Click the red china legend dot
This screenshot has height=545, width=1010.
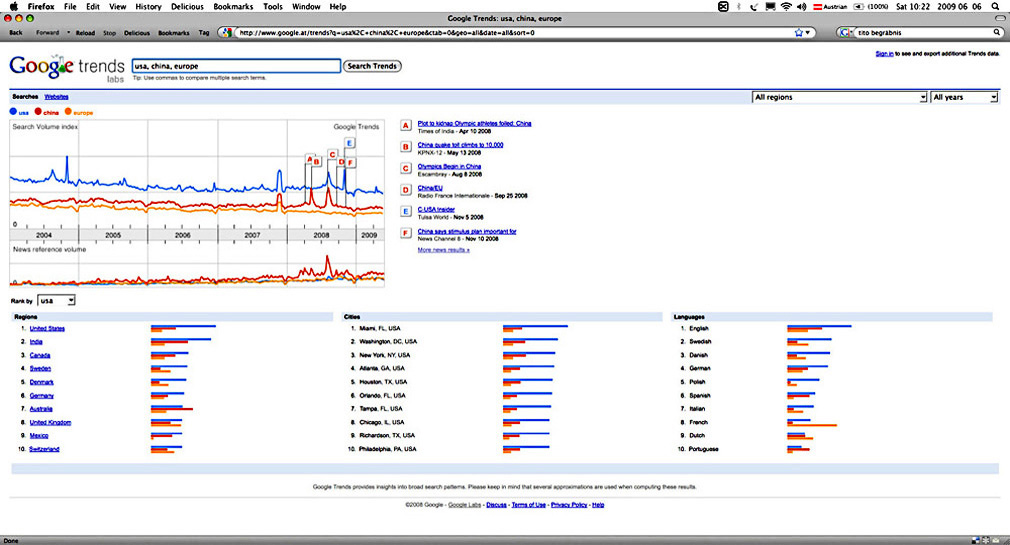point(38,111)
